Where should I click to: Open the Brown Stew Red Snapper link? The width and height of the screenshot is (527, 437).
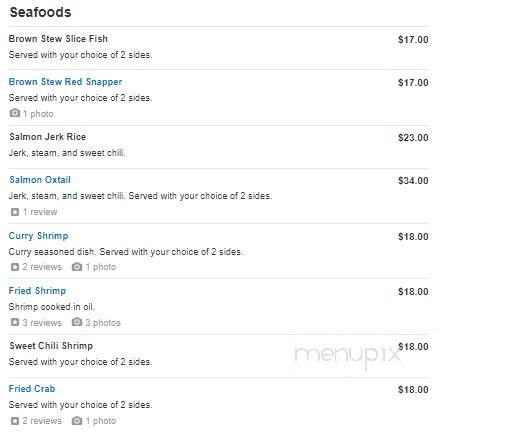point(65,82)
